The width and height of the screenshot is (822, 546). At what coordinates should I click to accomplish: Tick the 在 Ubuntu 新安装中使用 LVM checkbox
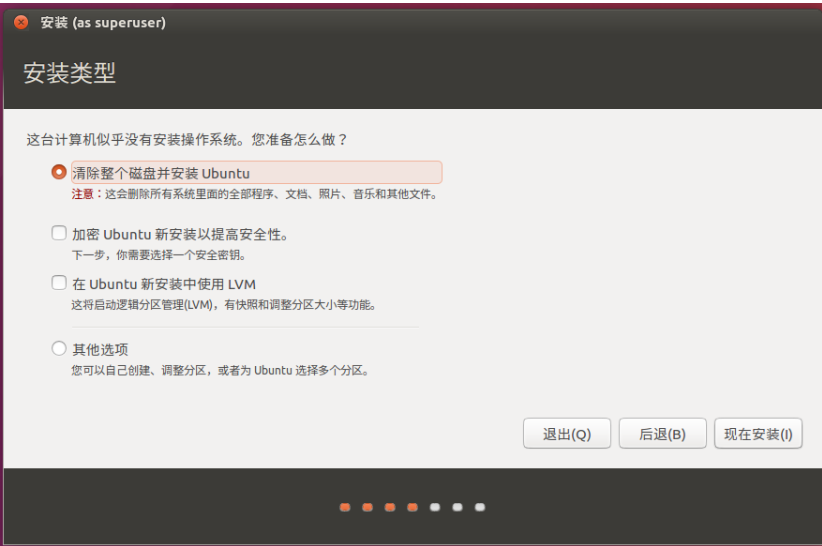coord(59,282)
